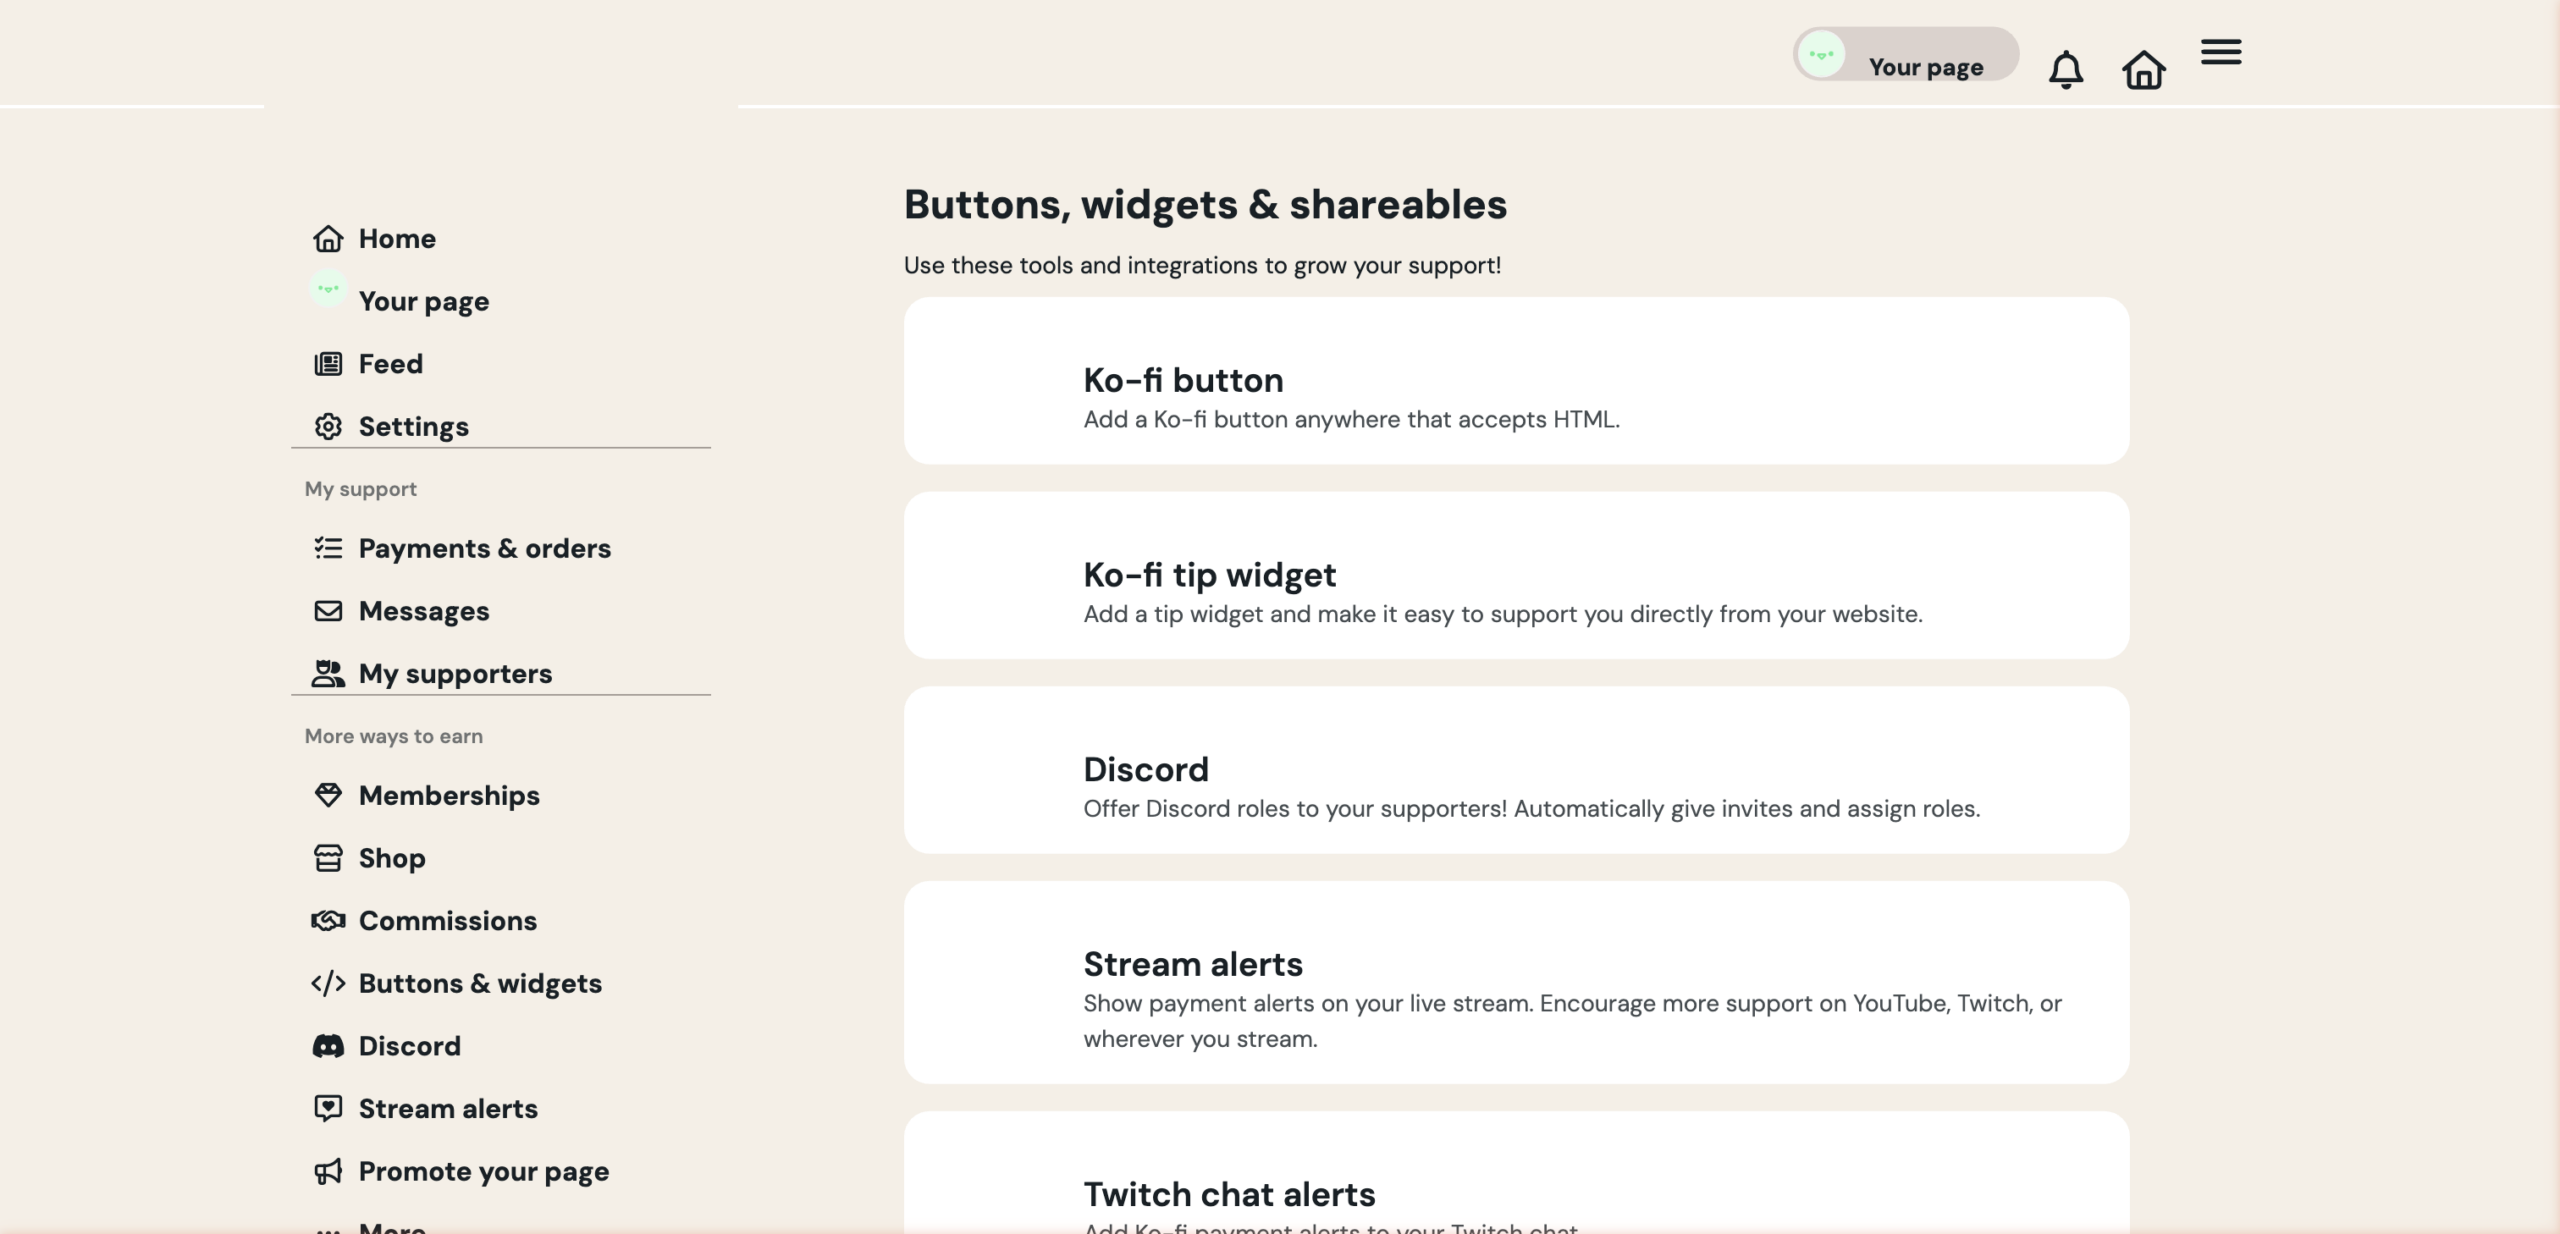Click the Stream alerts sidebar icon
The height and width of the screenshot is (1234, 2560).
pyautogui.click(x=328, y=1108)
